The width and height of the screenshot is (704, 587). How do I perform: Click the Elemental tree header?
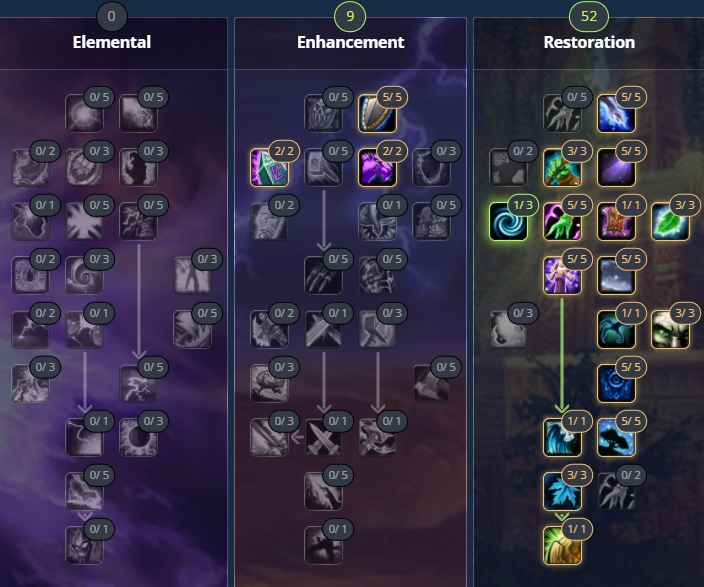(x=112, y=42)
